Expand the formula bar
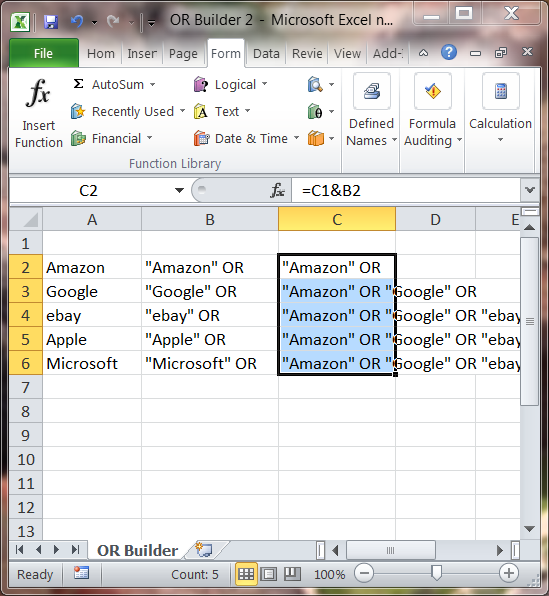The image size is (549, 596). 530,190
